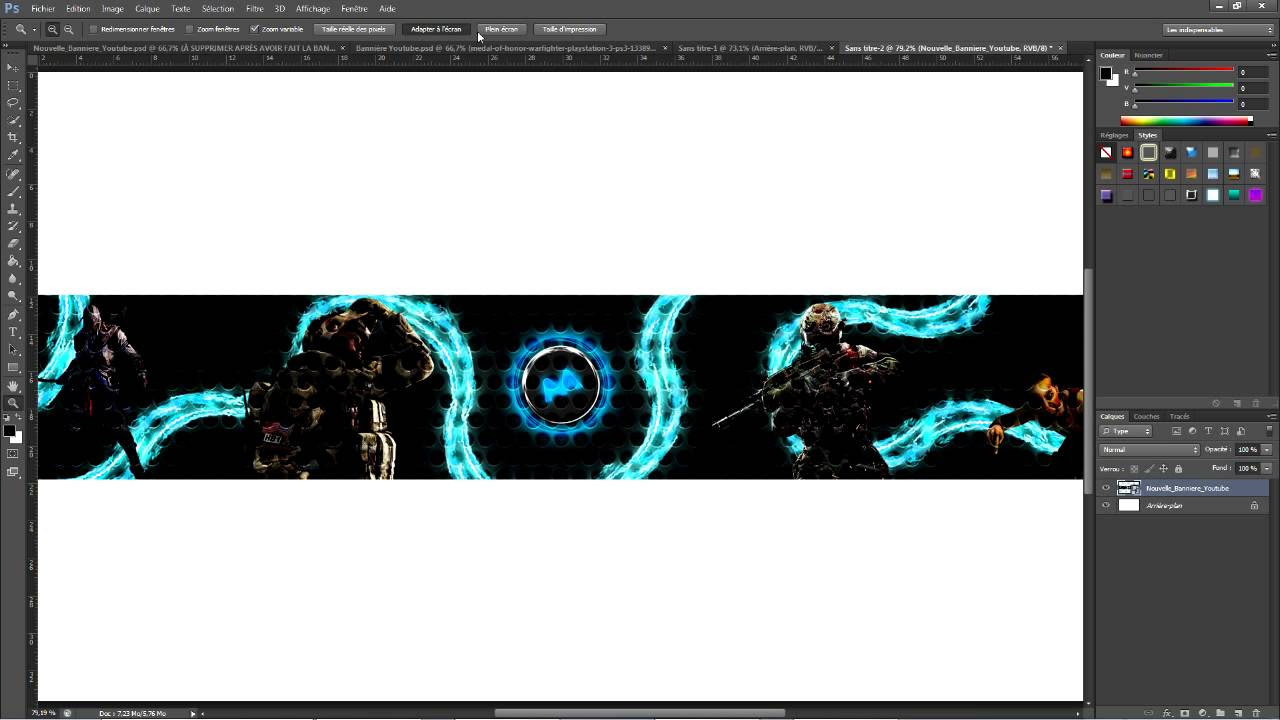Open the workspace switcher dropdown
The image size is (1280, 720).
[x=1219, y=29]
